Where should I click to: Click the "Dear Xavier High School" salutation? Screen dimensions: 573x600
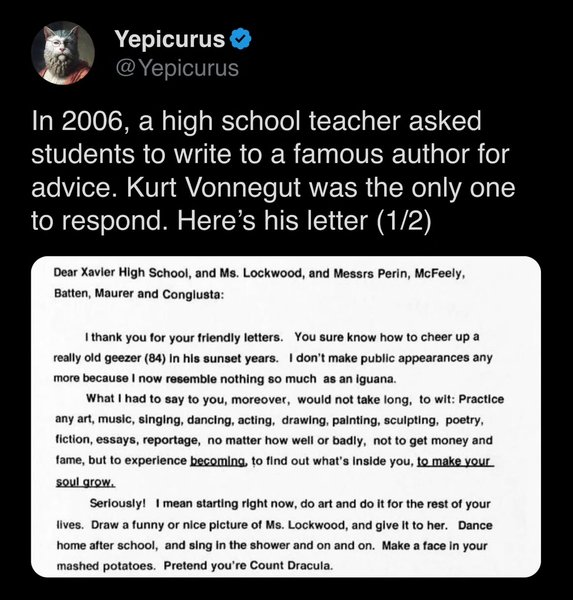[x=121, y=273]
